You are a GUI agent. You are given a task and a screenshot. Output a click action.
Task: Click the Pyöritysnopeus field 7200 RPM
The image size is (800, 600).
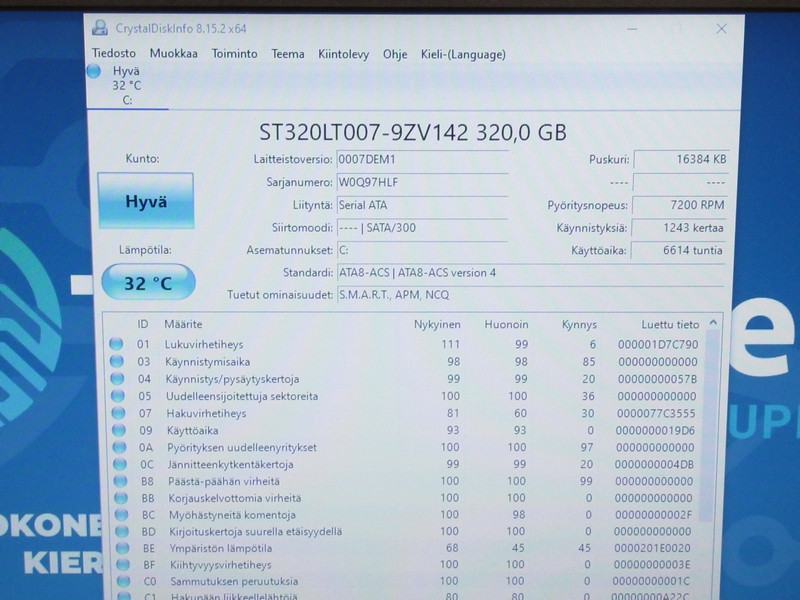pyautogui.click(x=679, y=205)
